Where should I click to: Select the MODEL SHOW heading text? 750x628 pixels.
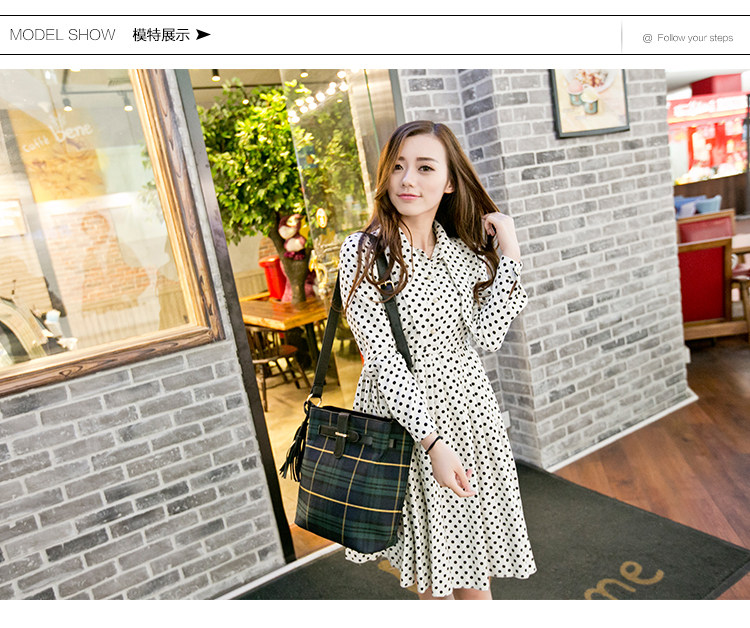coord(62,35)
